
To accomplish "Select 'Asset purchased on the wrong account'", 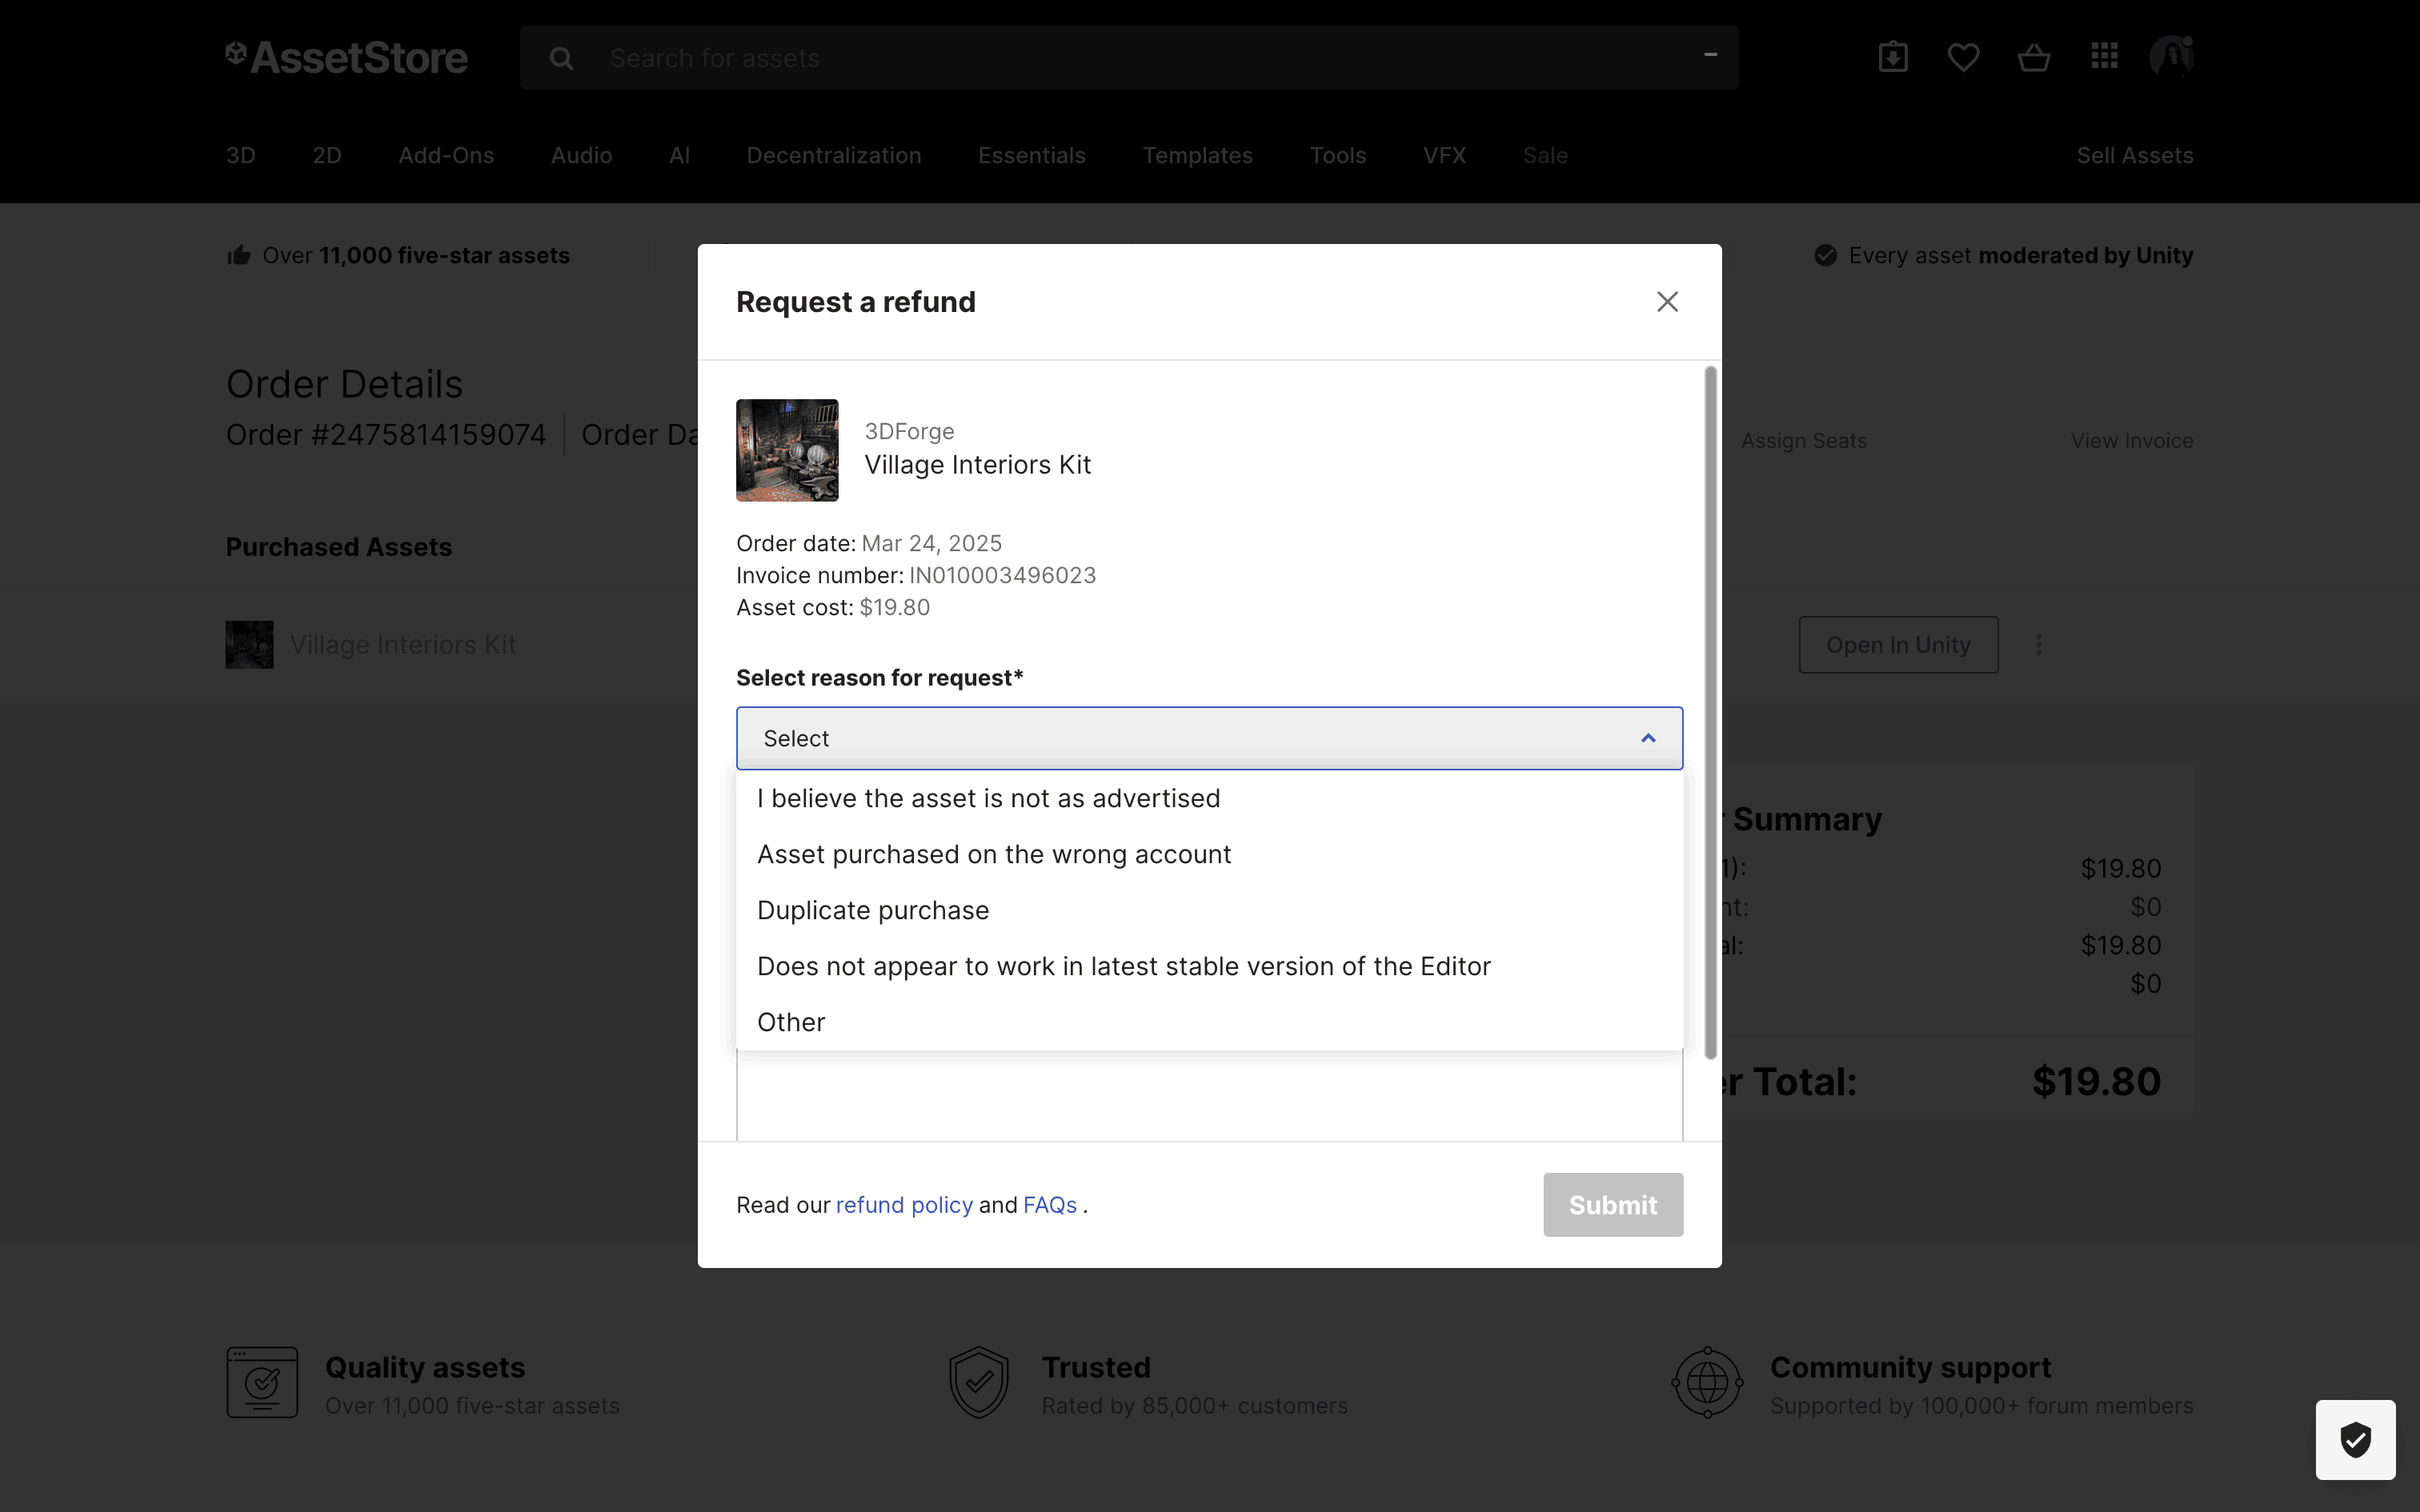I will pos(993,854).
